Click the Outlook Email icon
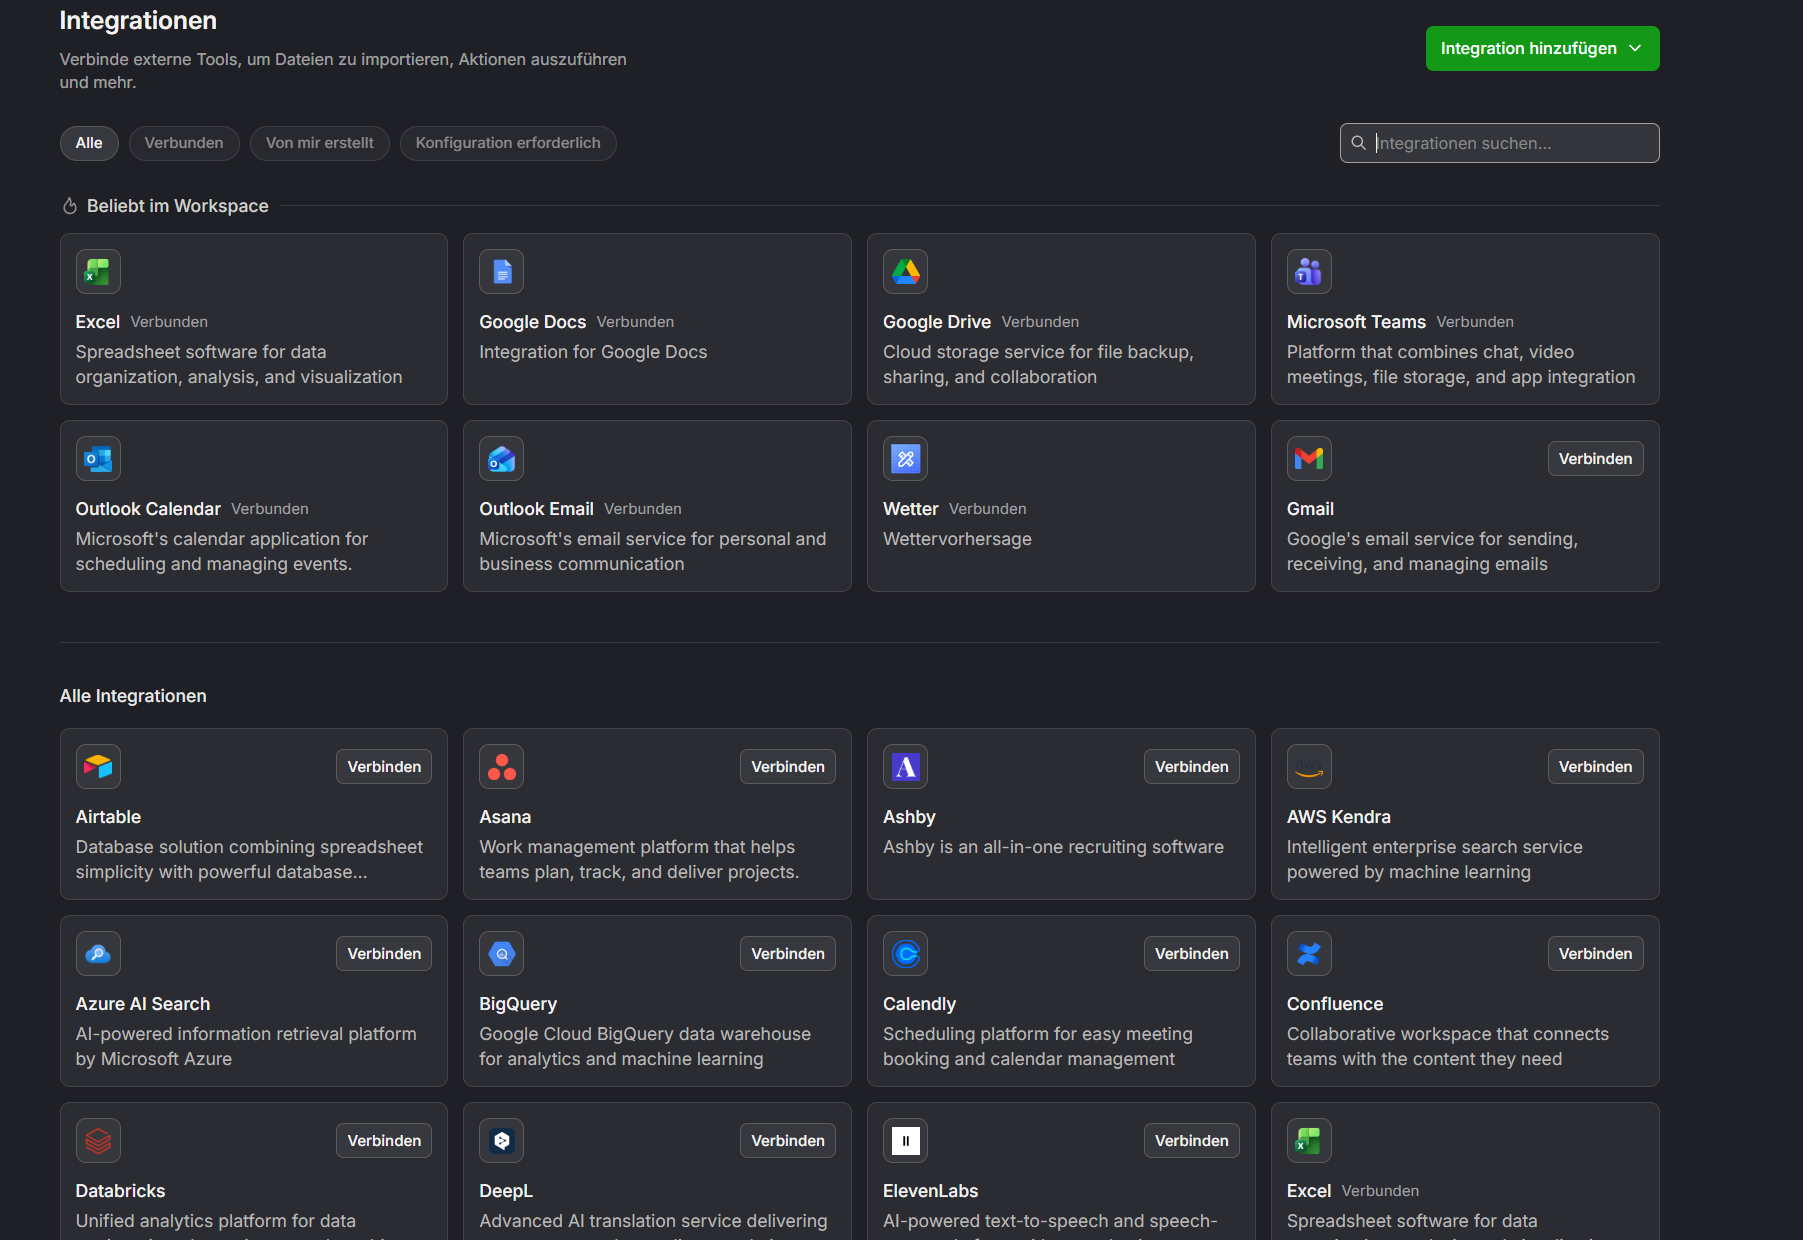Screen dimensions: 1803x1240 (x=502, y=459)
